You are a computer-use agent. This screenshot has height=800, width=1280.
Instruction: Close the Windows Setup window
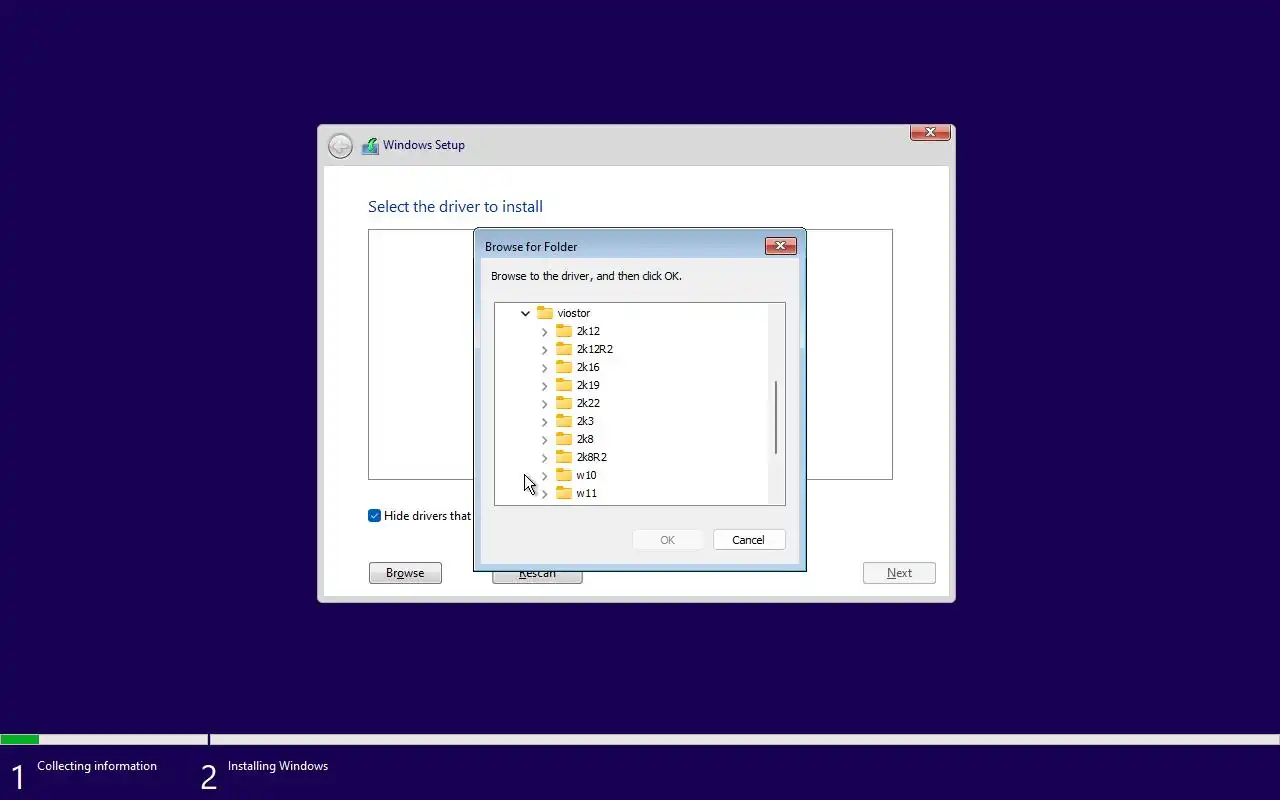[930, 132]
